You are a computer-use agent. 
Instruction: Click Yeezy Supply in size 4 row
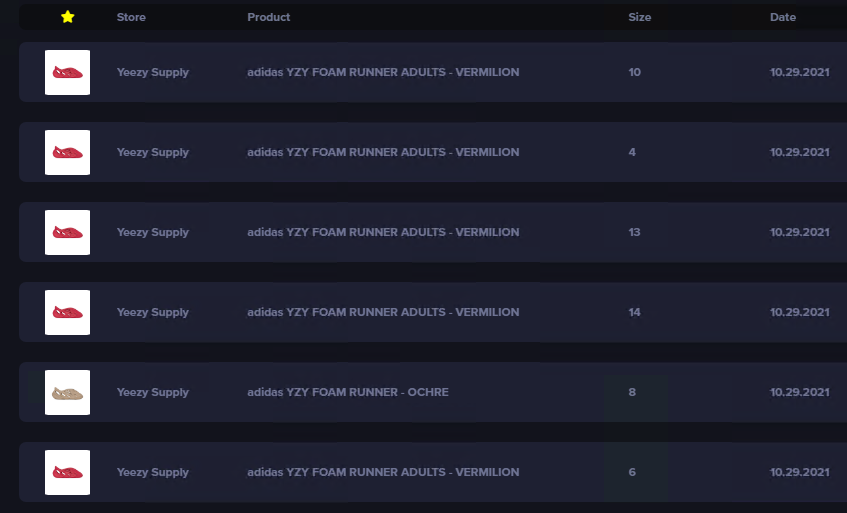pyautogui.click(x=153, y=152)
